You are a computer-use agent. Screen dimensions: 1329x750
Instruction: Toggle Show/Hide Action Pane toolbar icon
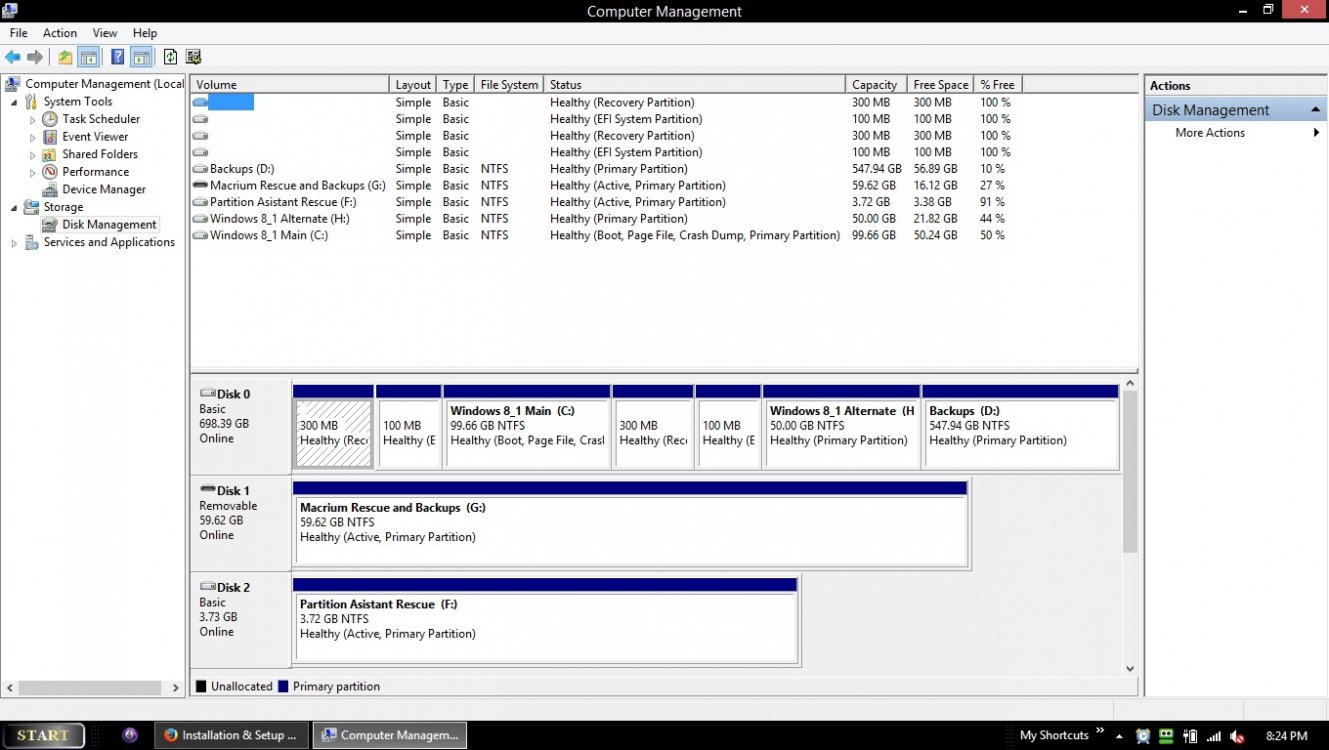[141, 57]
